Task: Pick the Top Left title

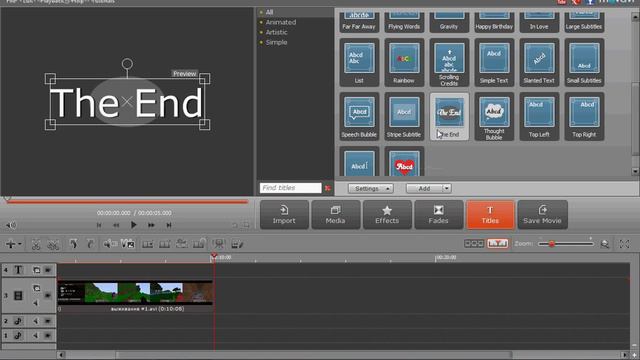Action: click(x=539, y=116)
